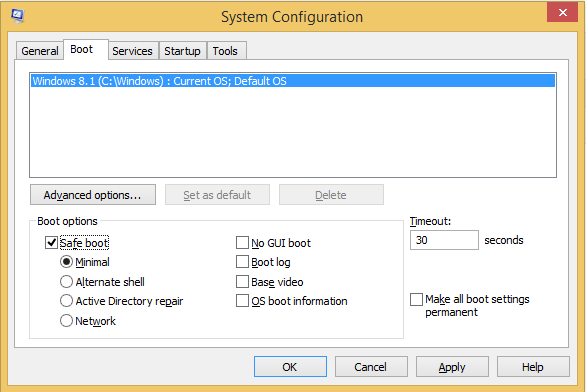
Task: Open Advanced options dialog
Action: pos(93,195)
